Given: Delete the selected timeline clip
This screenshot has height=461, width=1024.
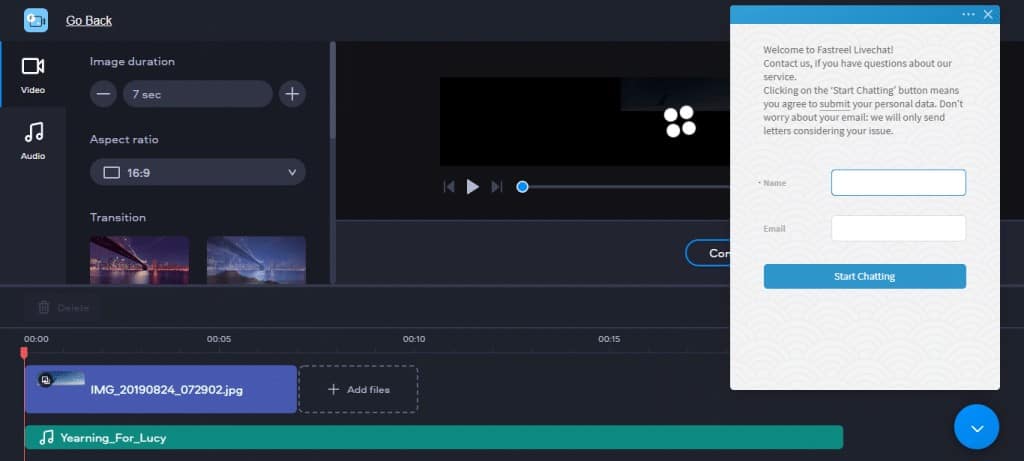Looking at the screenshot, I should 63,308.
